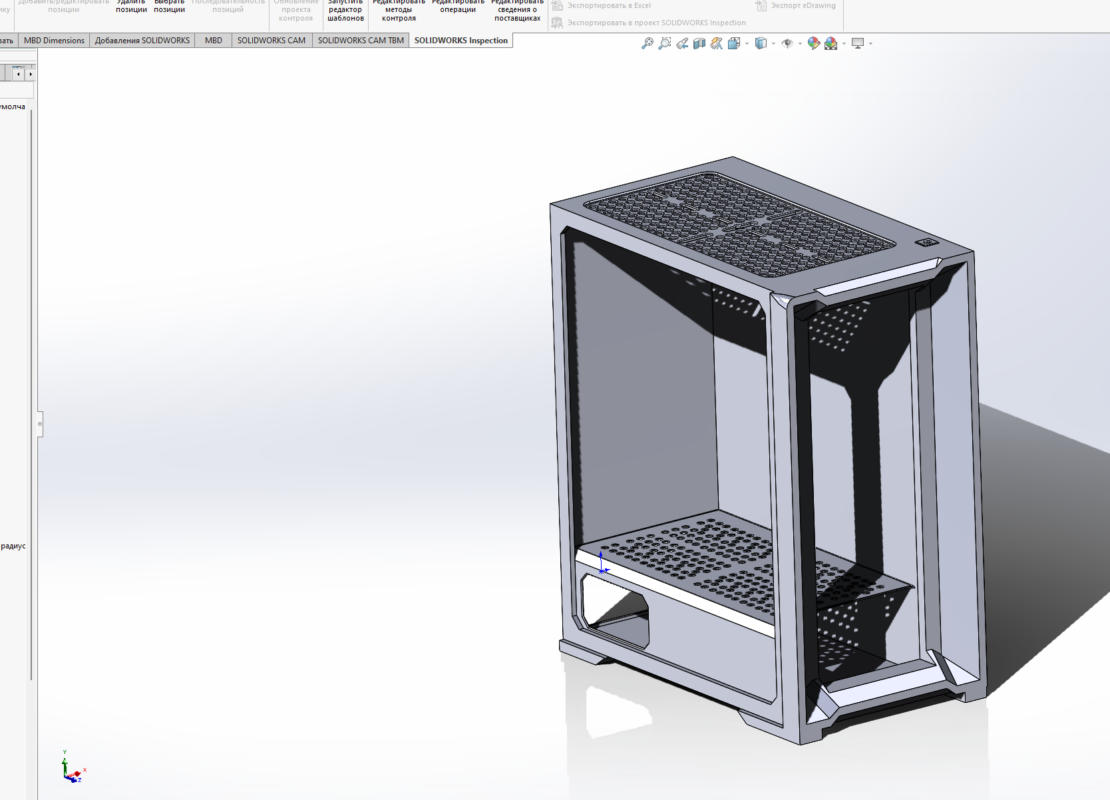Open the Добавления SOLIDWORKS tab
1110x800 pixels.
pyautogui.click(x=142, y=40)
